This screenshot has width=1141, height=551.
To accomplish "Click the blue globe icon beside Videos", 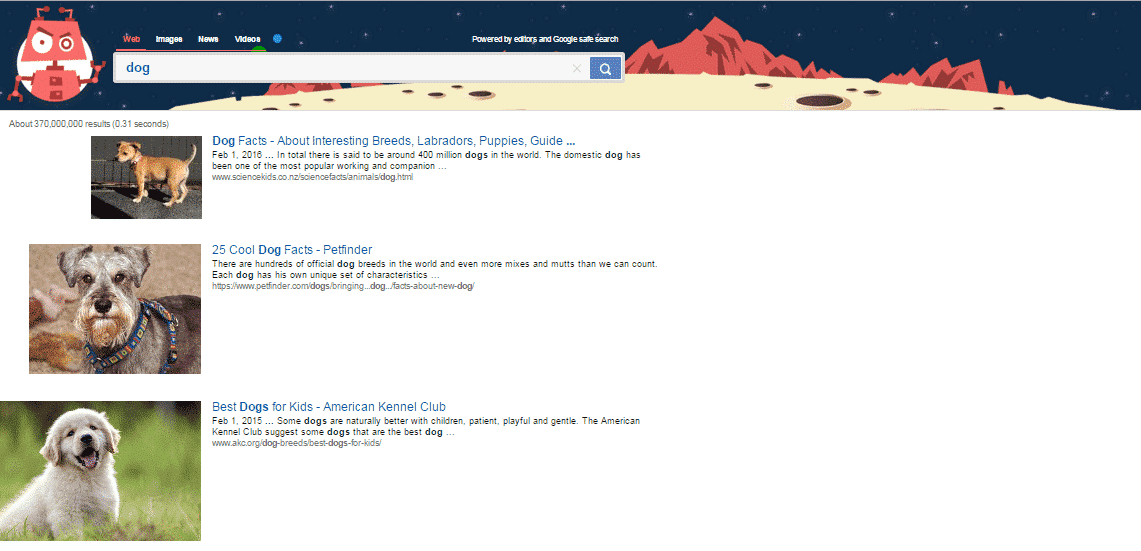I will click(277, 39).
